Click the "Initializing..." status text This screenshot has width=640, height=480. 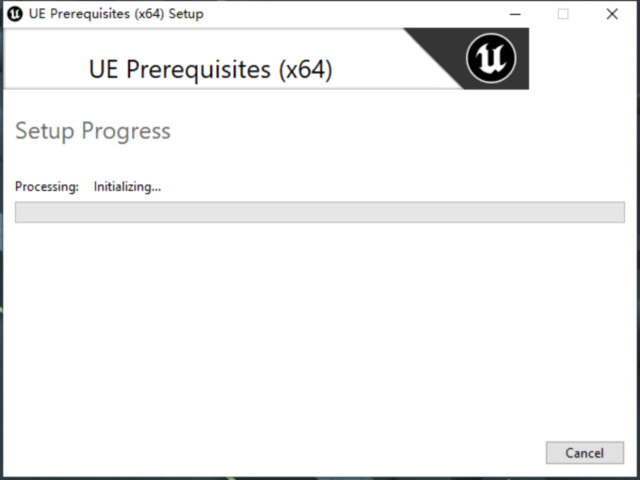[127, 186]
